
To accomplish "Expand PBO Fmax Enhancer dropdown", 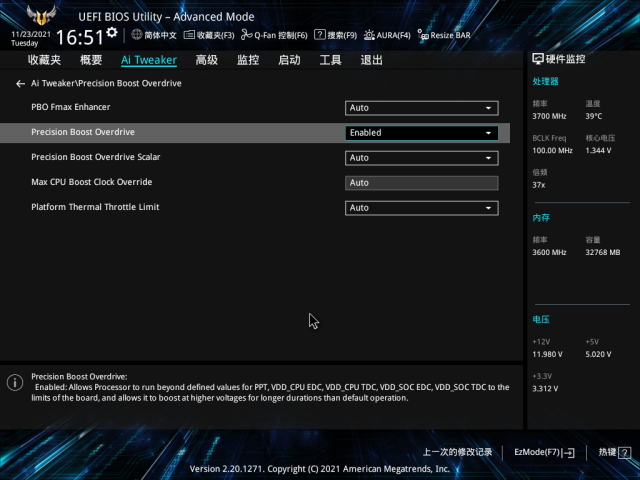I will [x=421, y=108].
